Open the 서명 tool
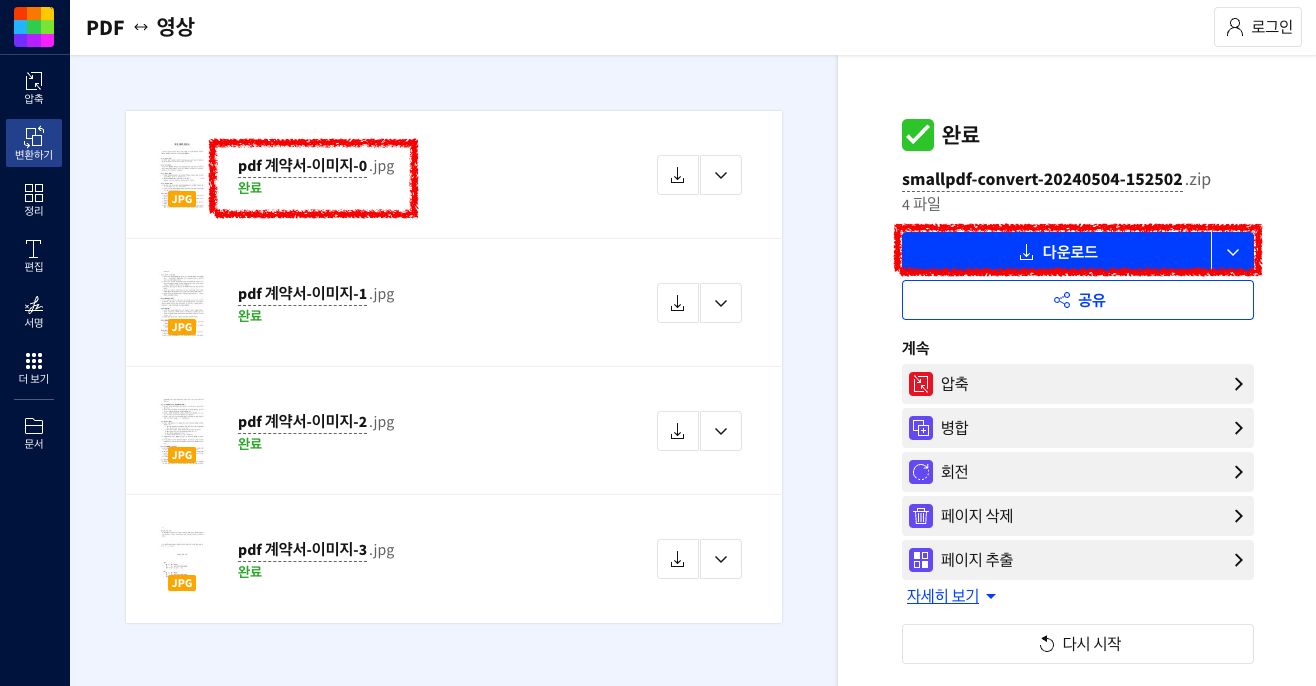This screenshot has width=1316, height=686. tap(33, 311)
